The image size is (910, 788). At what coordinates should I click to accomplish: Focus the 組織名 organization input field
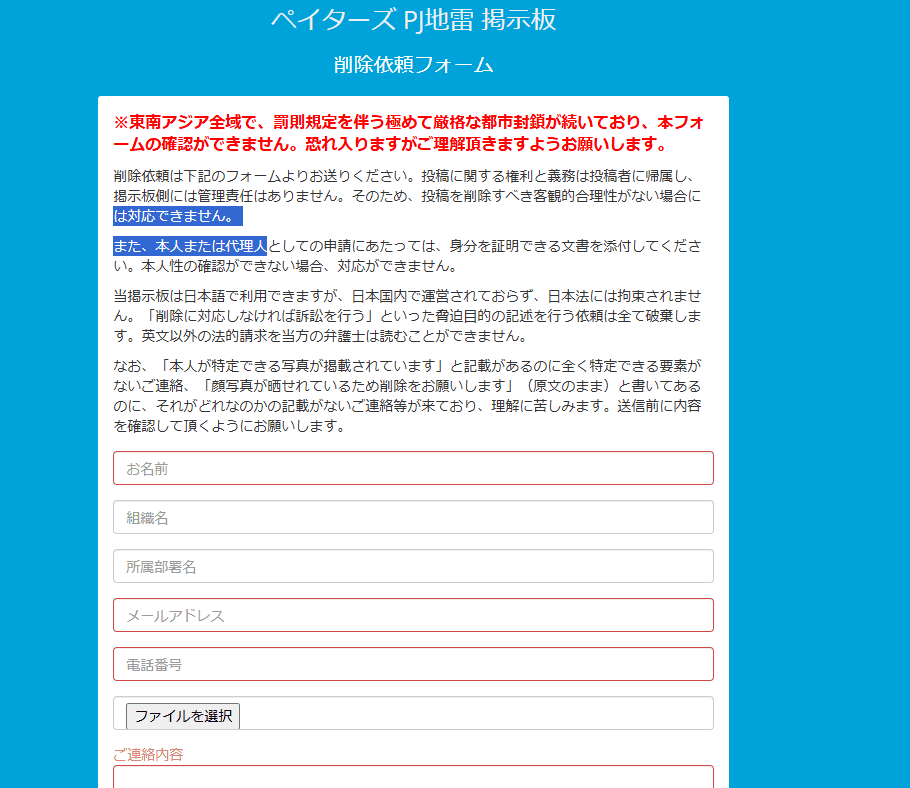click(413, 517)
